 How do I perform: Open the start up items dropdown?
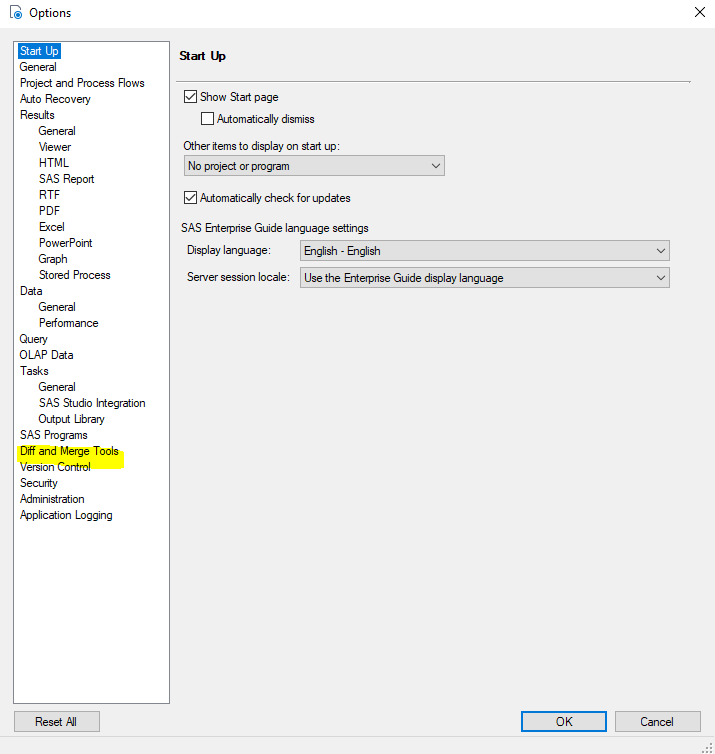coord(314,166)
